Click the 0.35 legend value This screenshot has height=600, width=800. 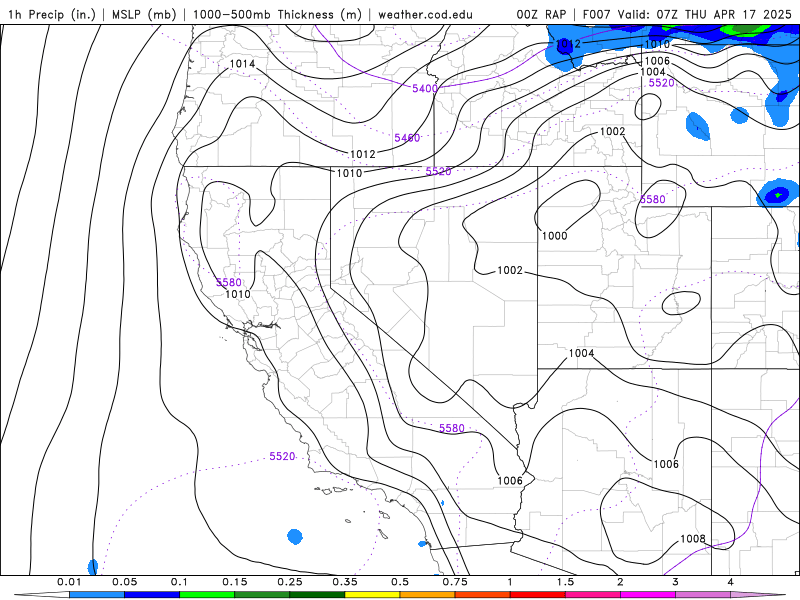point(345,582)
